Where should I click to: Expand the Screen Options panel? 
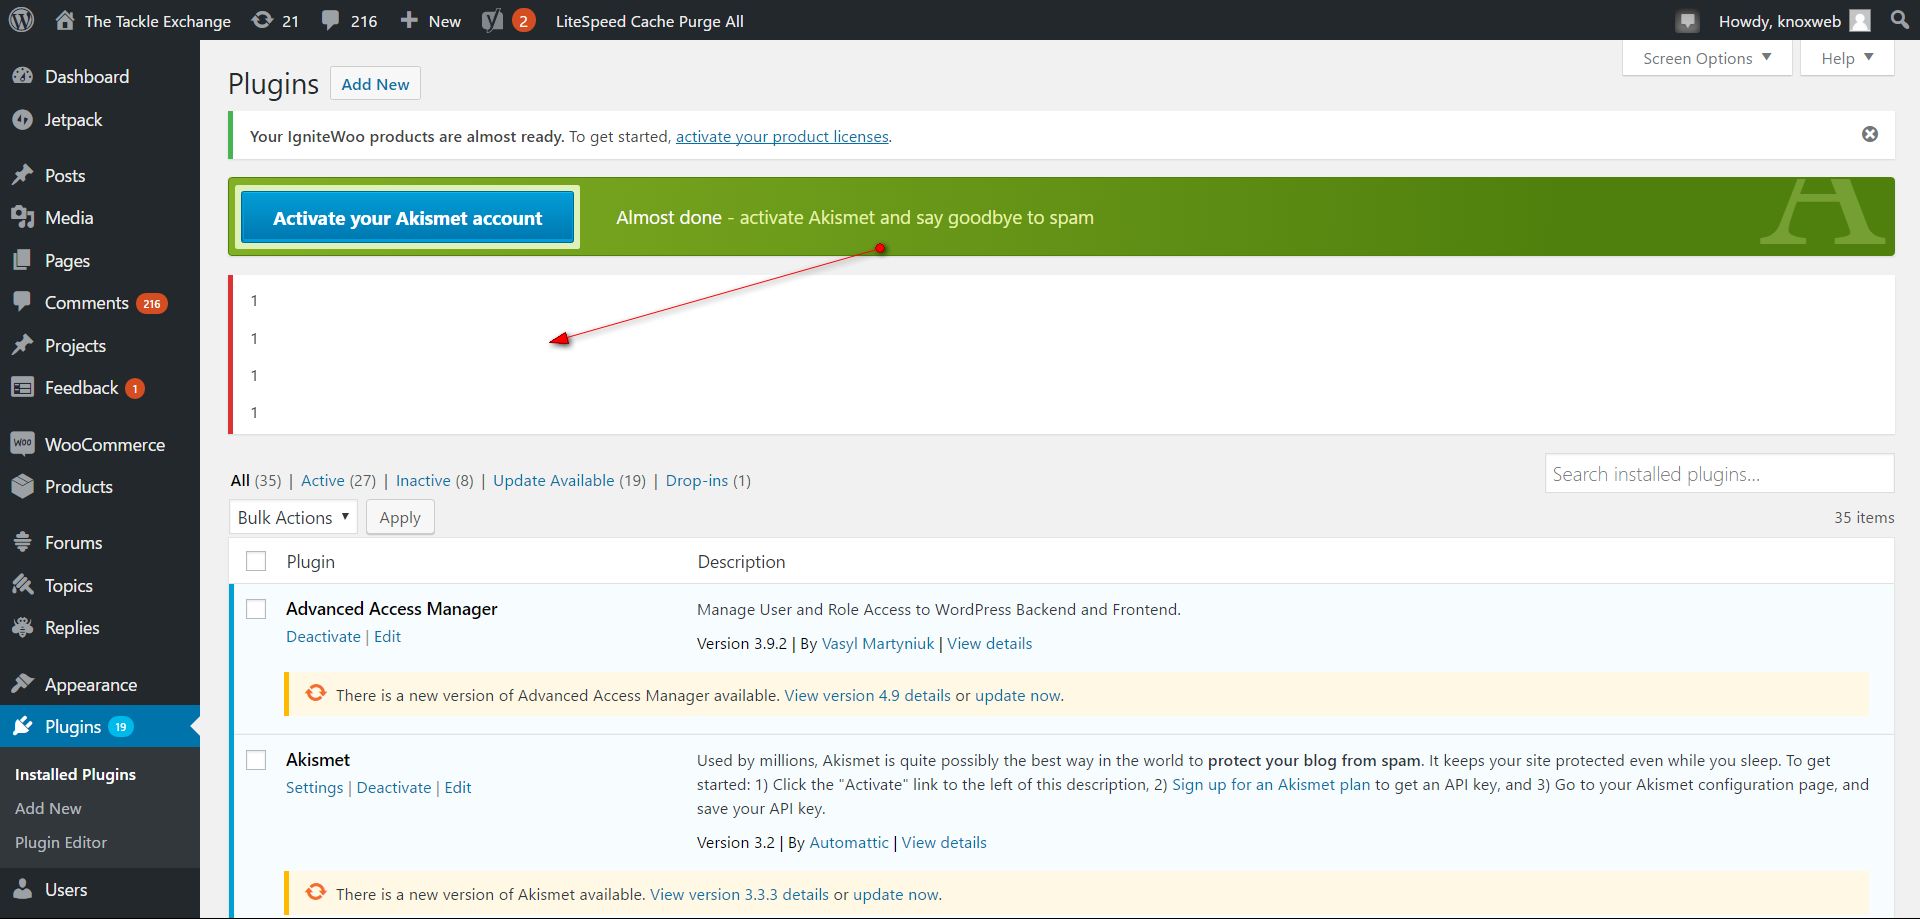(x=1706, y=58)
